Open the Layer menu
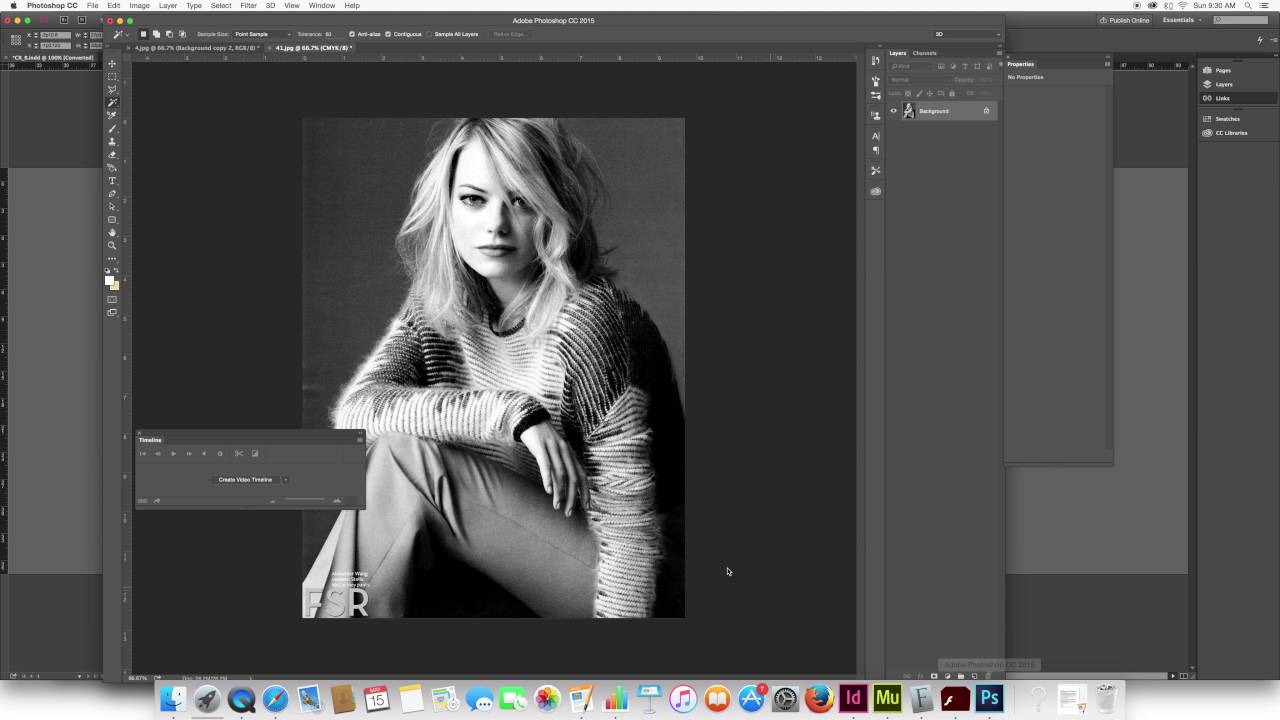Image resolution: width=1280 pixels, height=720 pixels. [167, 6]
